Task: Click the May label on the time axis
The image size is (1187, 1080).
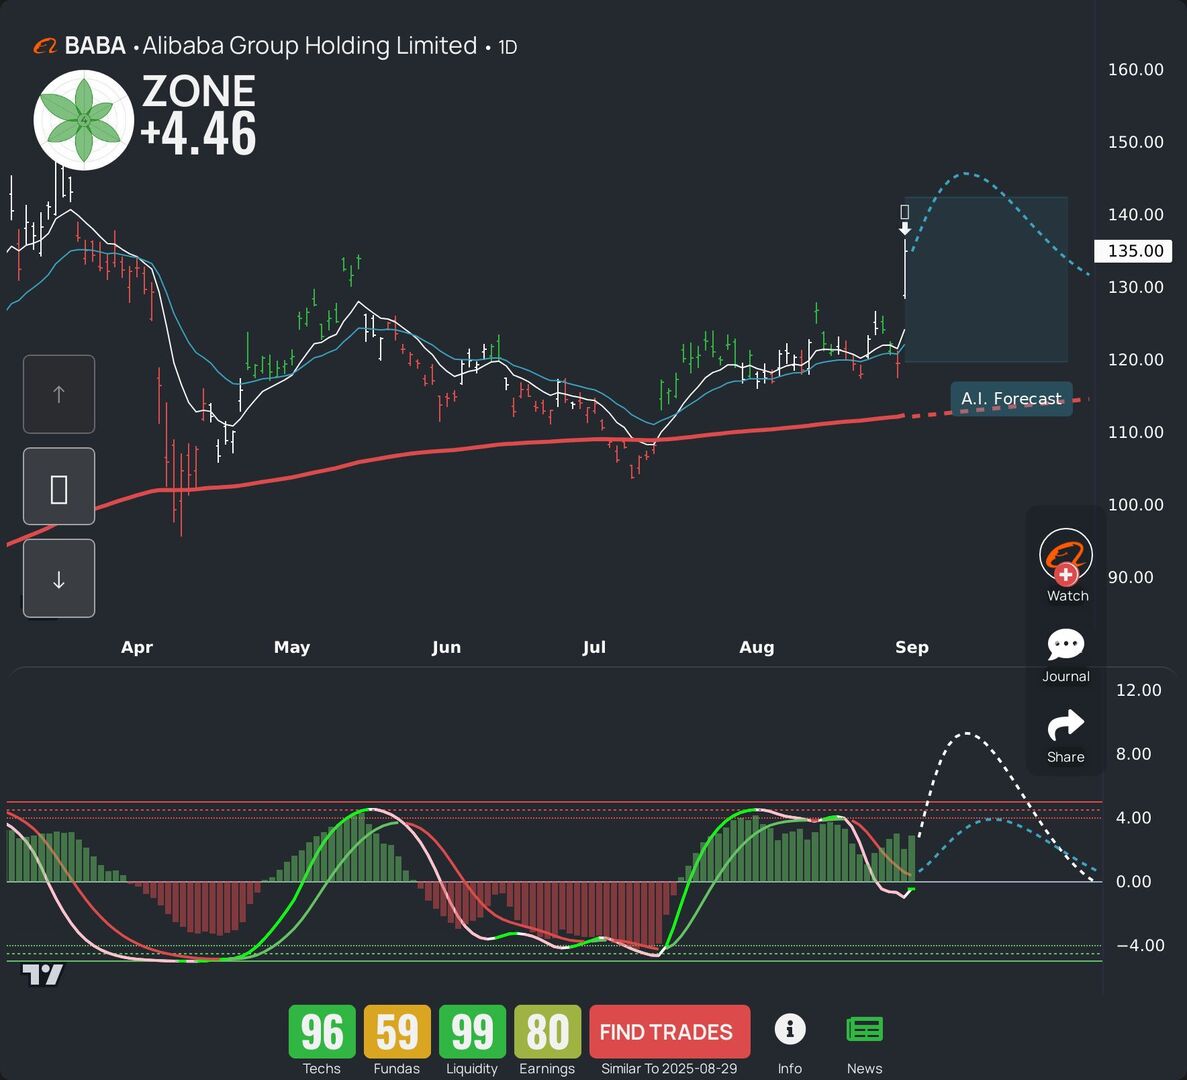Action: 292,647
